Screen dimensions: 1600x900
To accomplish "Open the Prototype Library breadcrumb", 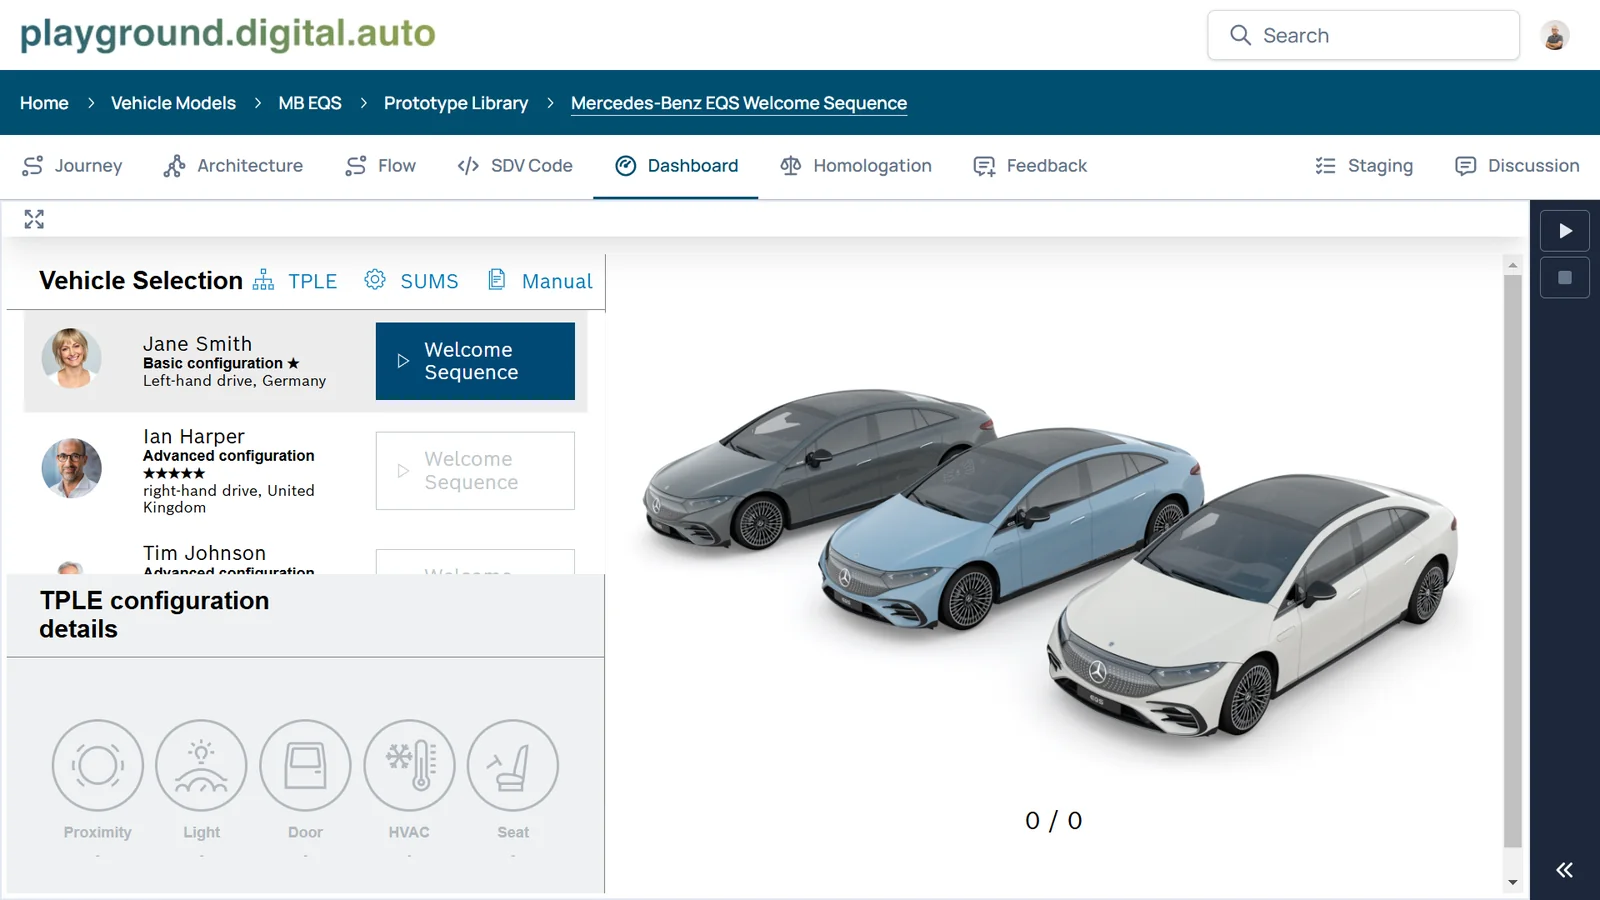I will pos(456,103).
